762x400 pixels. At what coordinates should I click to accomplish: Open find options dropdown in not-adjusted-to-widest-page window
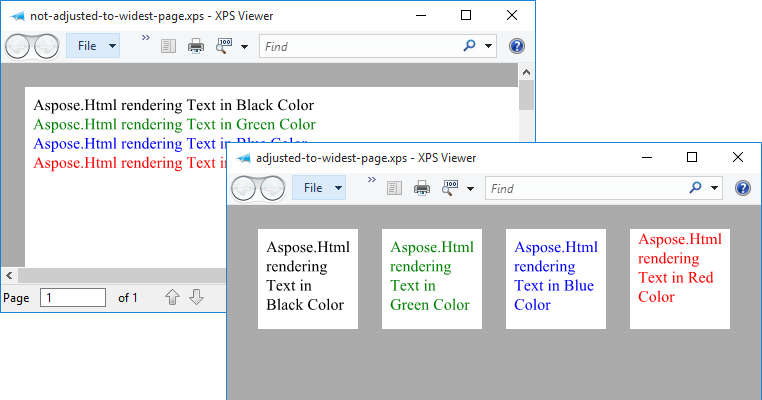(488, 46)
